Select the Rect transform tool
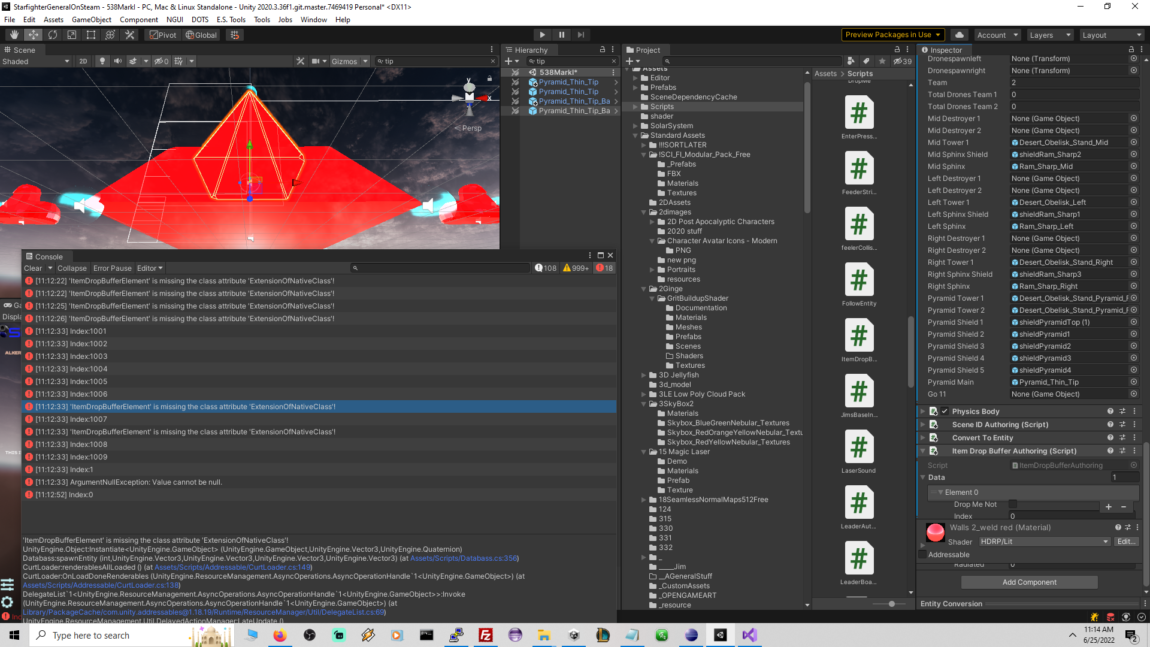Image resolution: width=1150 pixels, height=647 pixels. pos(91,35)
